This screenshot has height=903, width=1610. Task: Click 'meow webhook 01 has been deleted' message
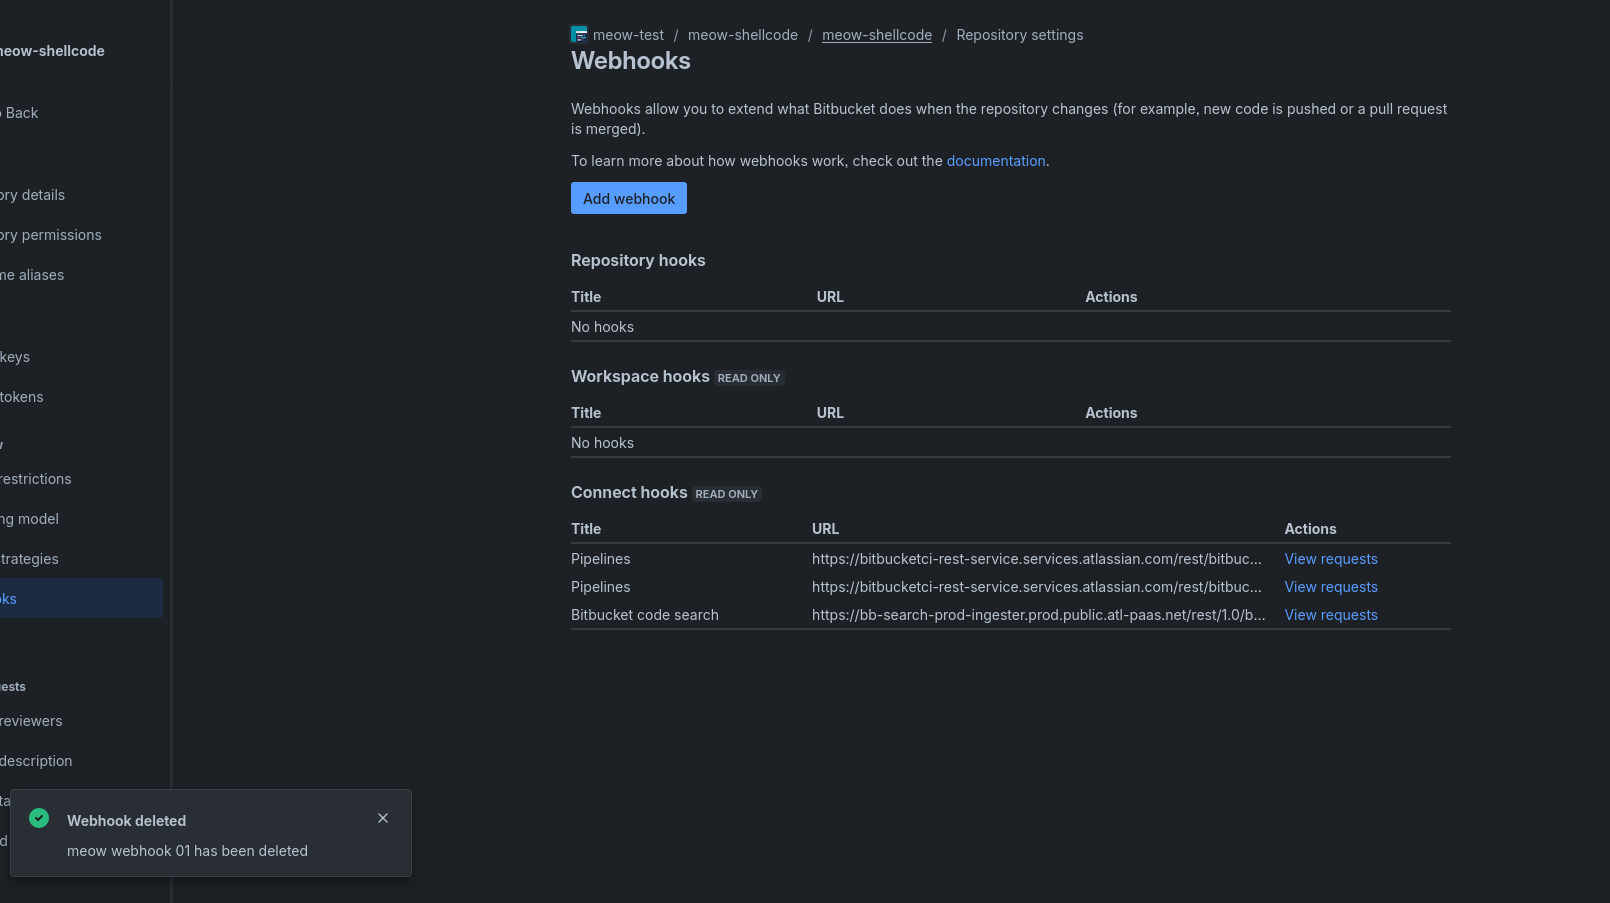tap(187, 851)
